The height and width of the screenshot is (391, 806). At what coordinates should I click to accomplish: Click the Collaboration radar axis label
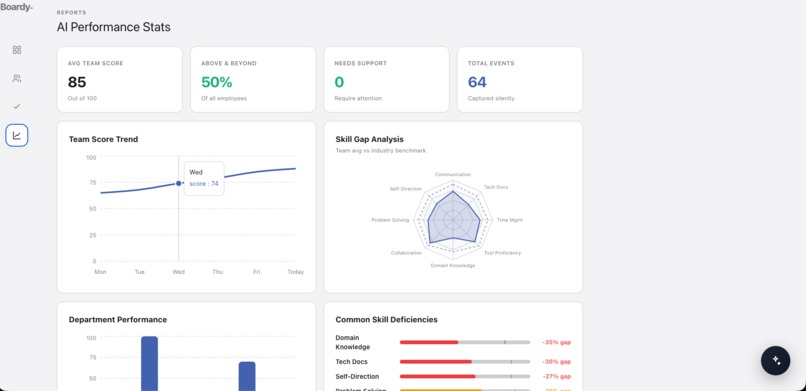406,253
